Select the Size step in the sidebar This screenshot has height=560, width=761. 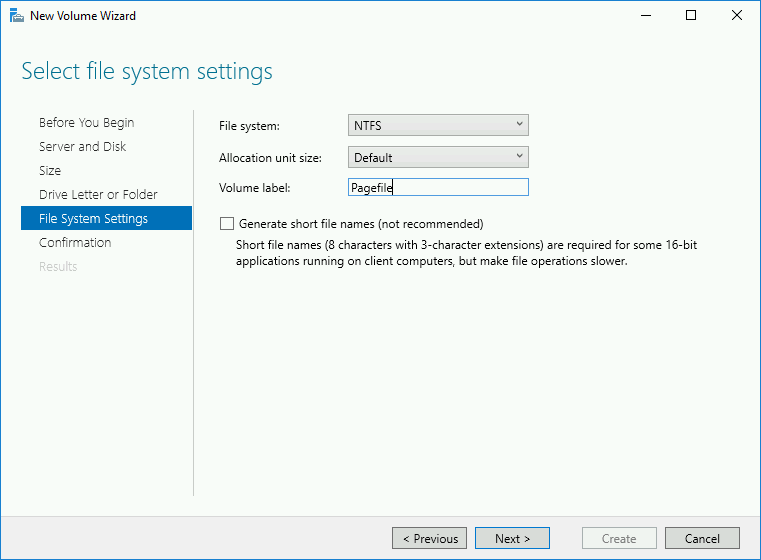(x=50, y=171)
